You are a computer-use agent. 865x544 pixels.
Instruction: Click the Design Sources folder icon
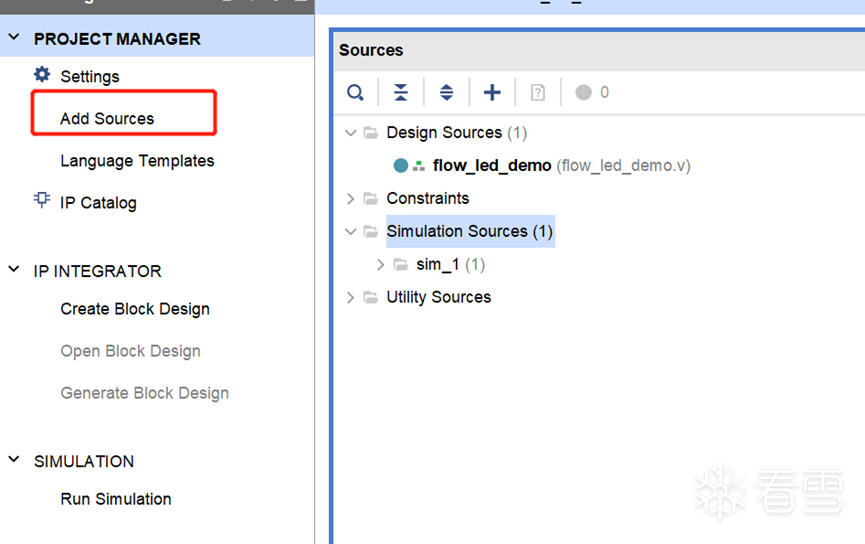(371, 133)
